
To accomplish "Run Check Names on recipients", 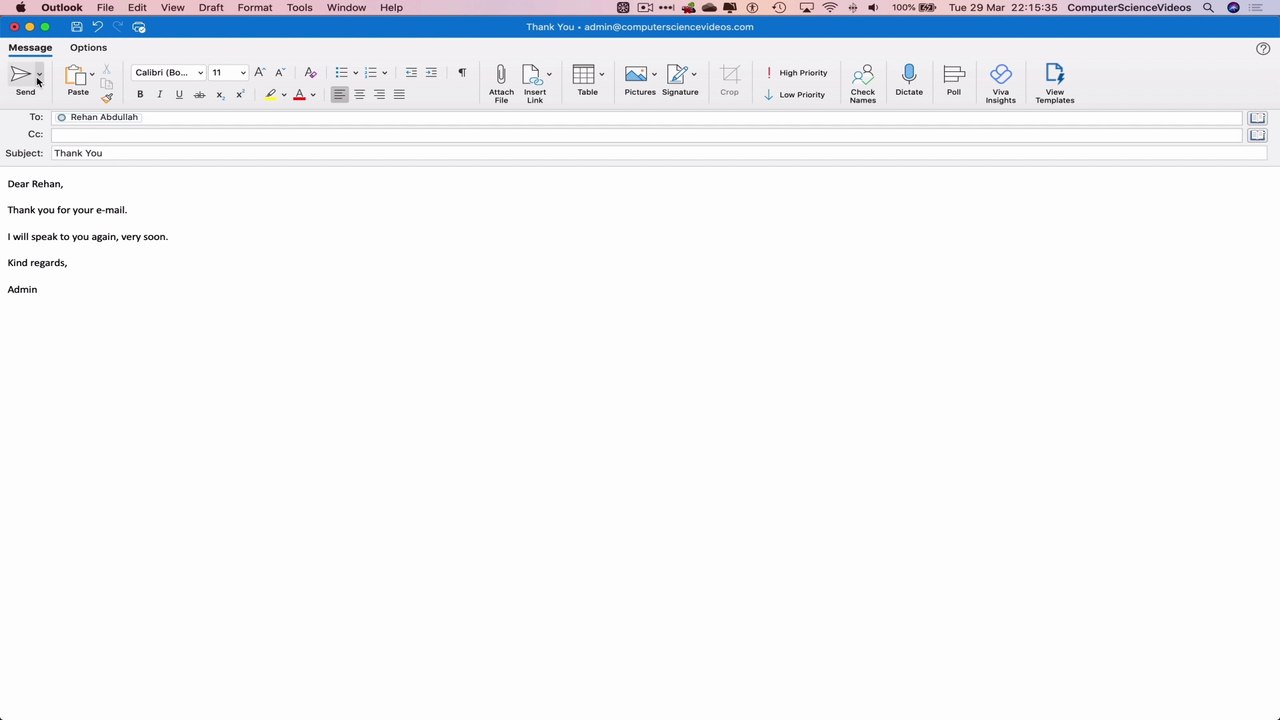I will click(863, 84).
